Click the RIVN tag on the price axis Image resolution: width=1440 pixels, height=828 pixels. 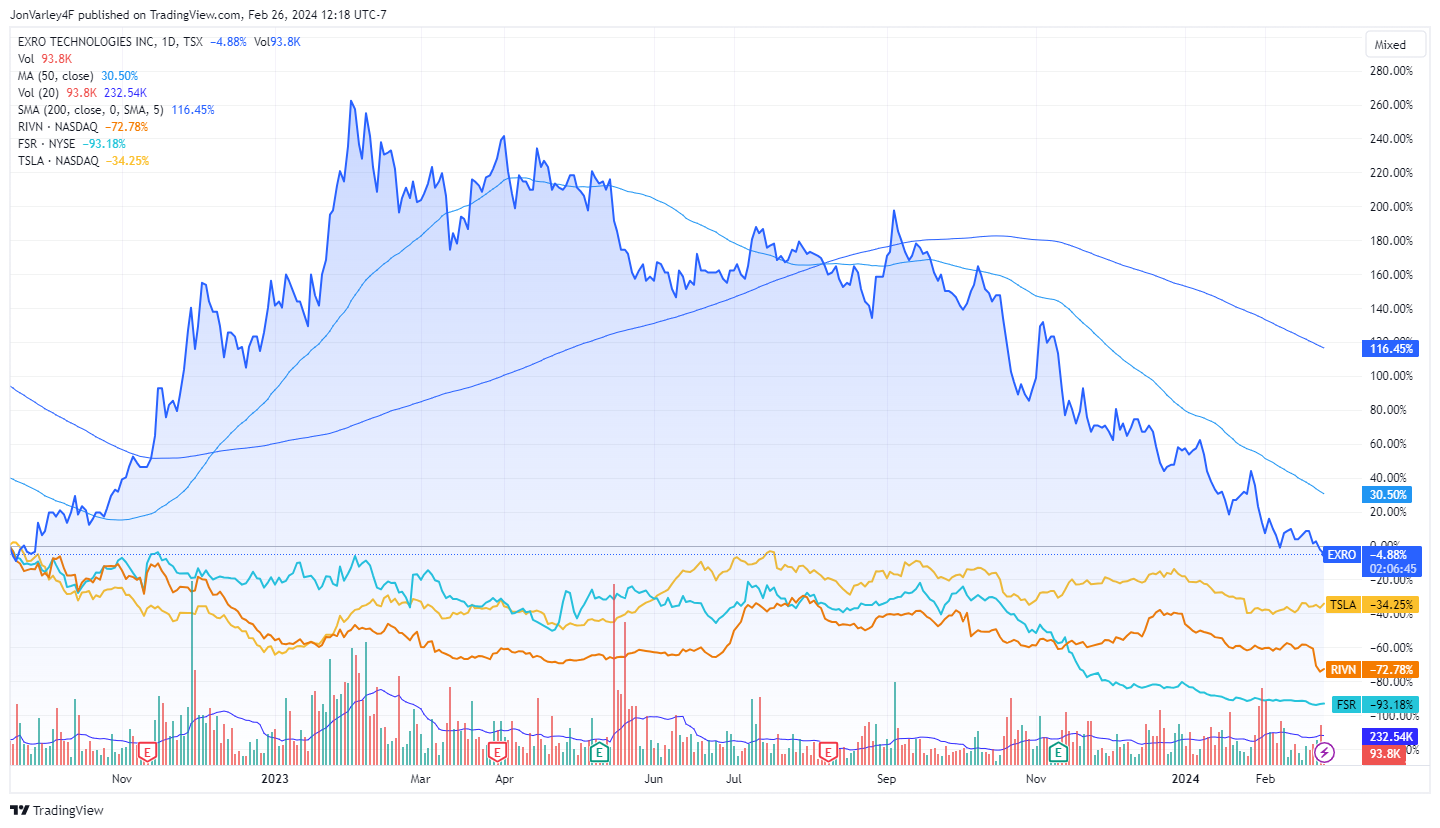pos(1343,668)
